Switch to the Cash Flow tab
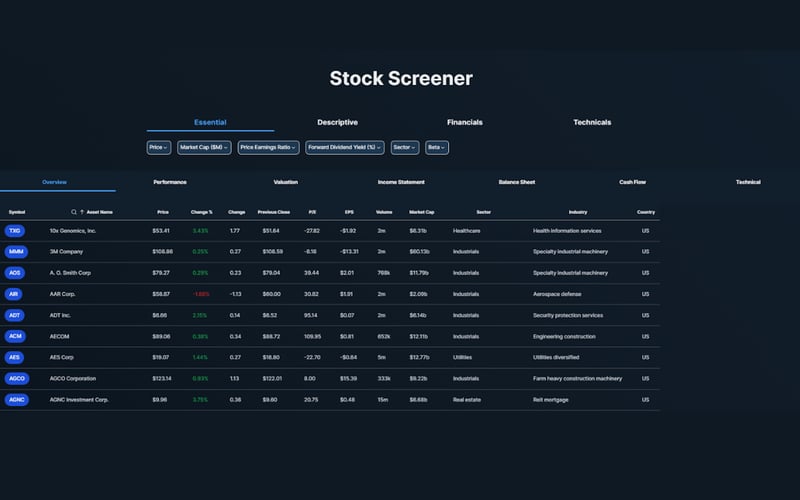Screen dimensions: 800x500 [x=633, y=182]
